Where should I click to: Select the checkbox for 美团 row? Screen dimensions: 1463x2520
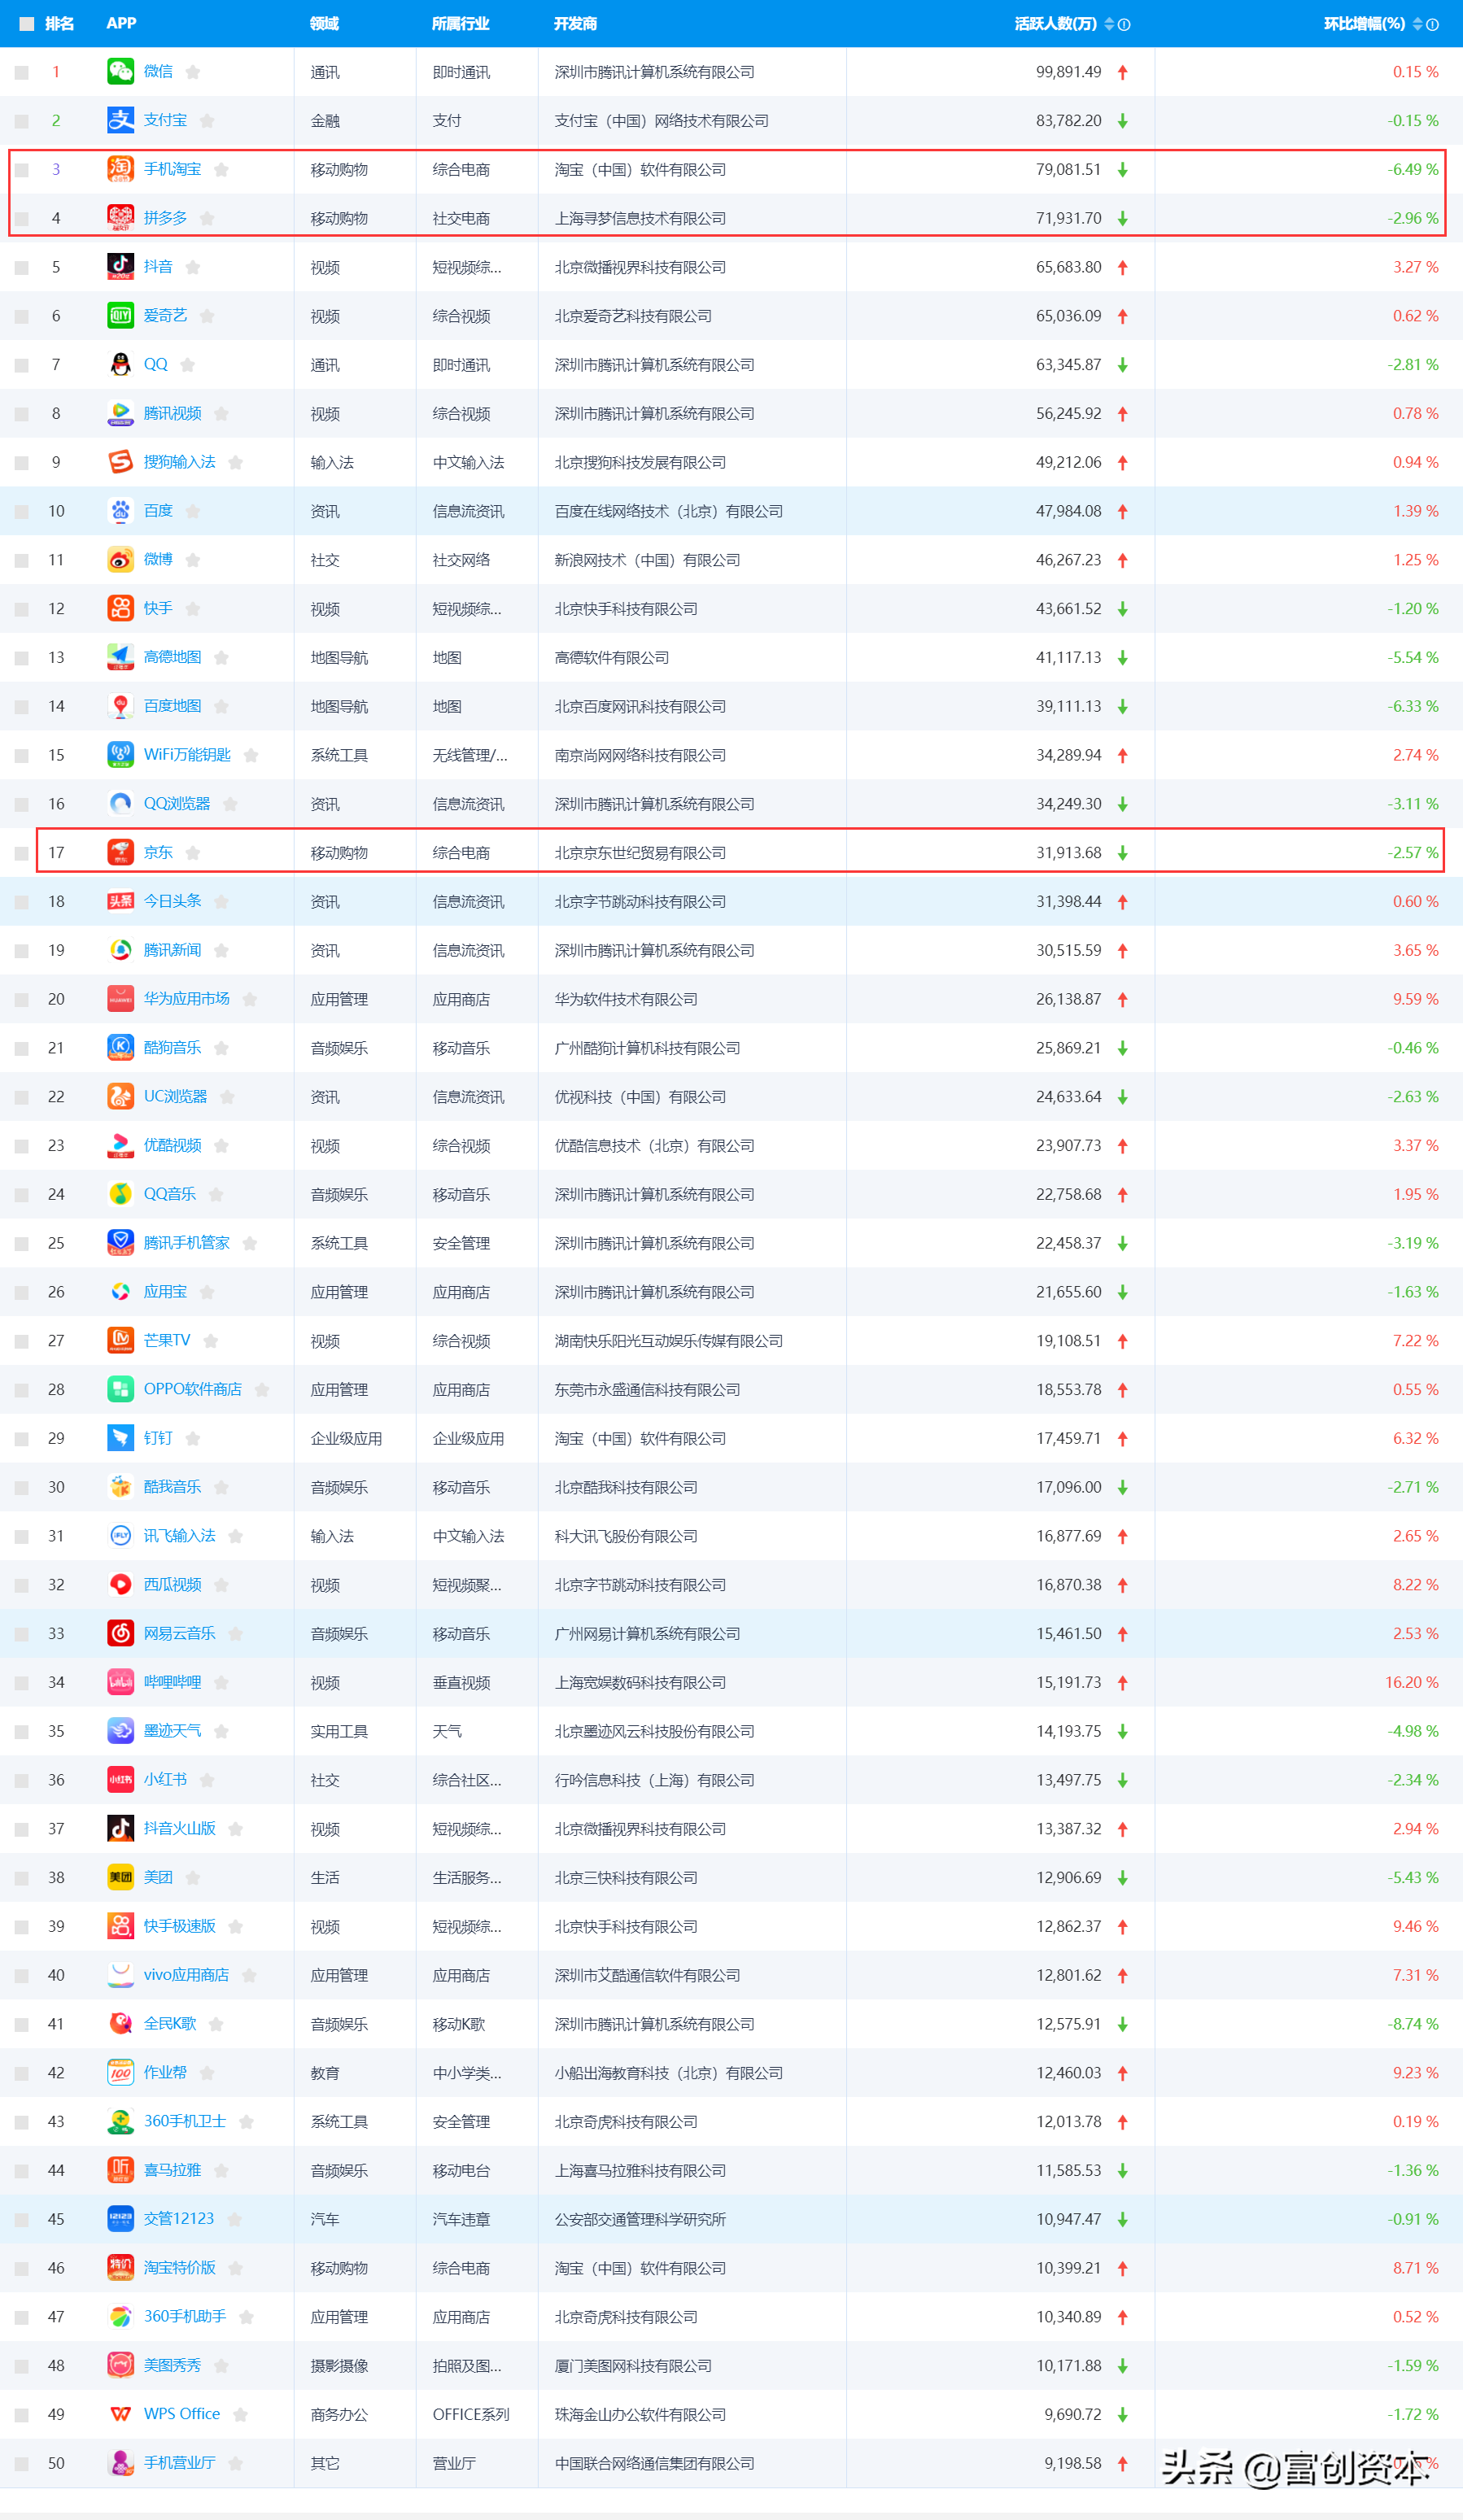(x=21, y=1879)
